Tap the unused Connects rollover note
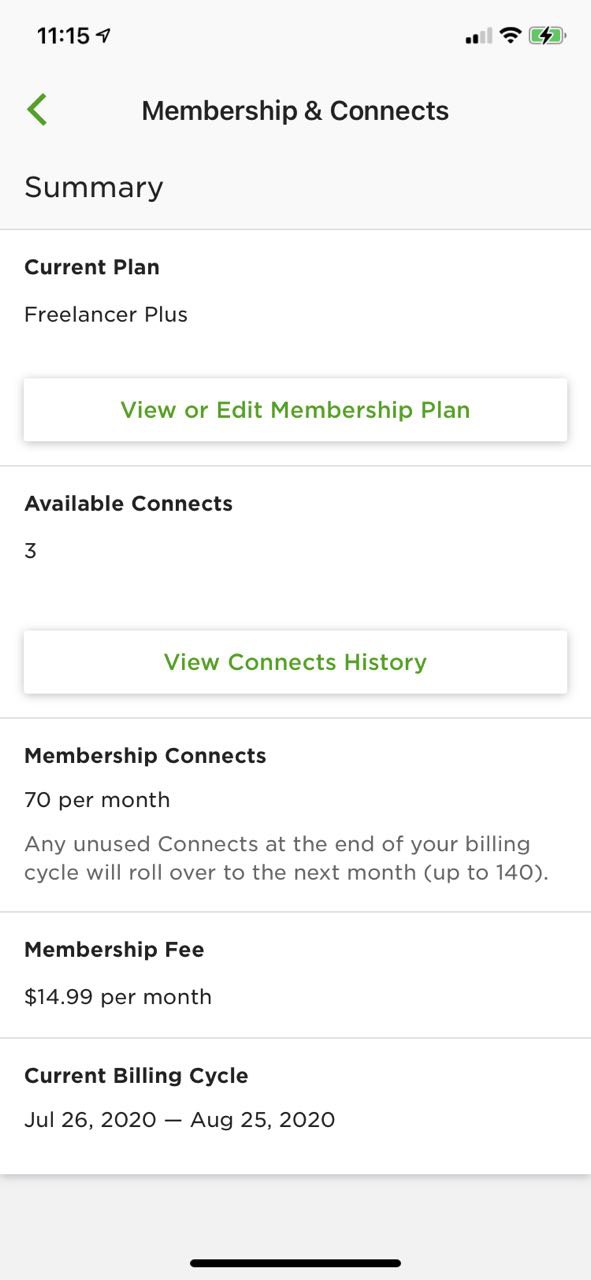Screen dimensions: 591x1280 pyautogui.click(x=287, y=858)
